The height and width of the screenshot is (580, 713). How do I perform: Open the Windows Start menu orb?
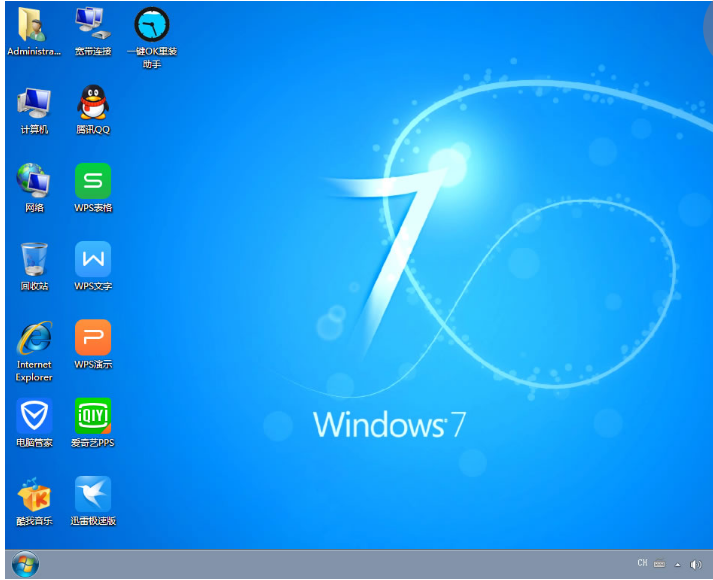[24, 565]
